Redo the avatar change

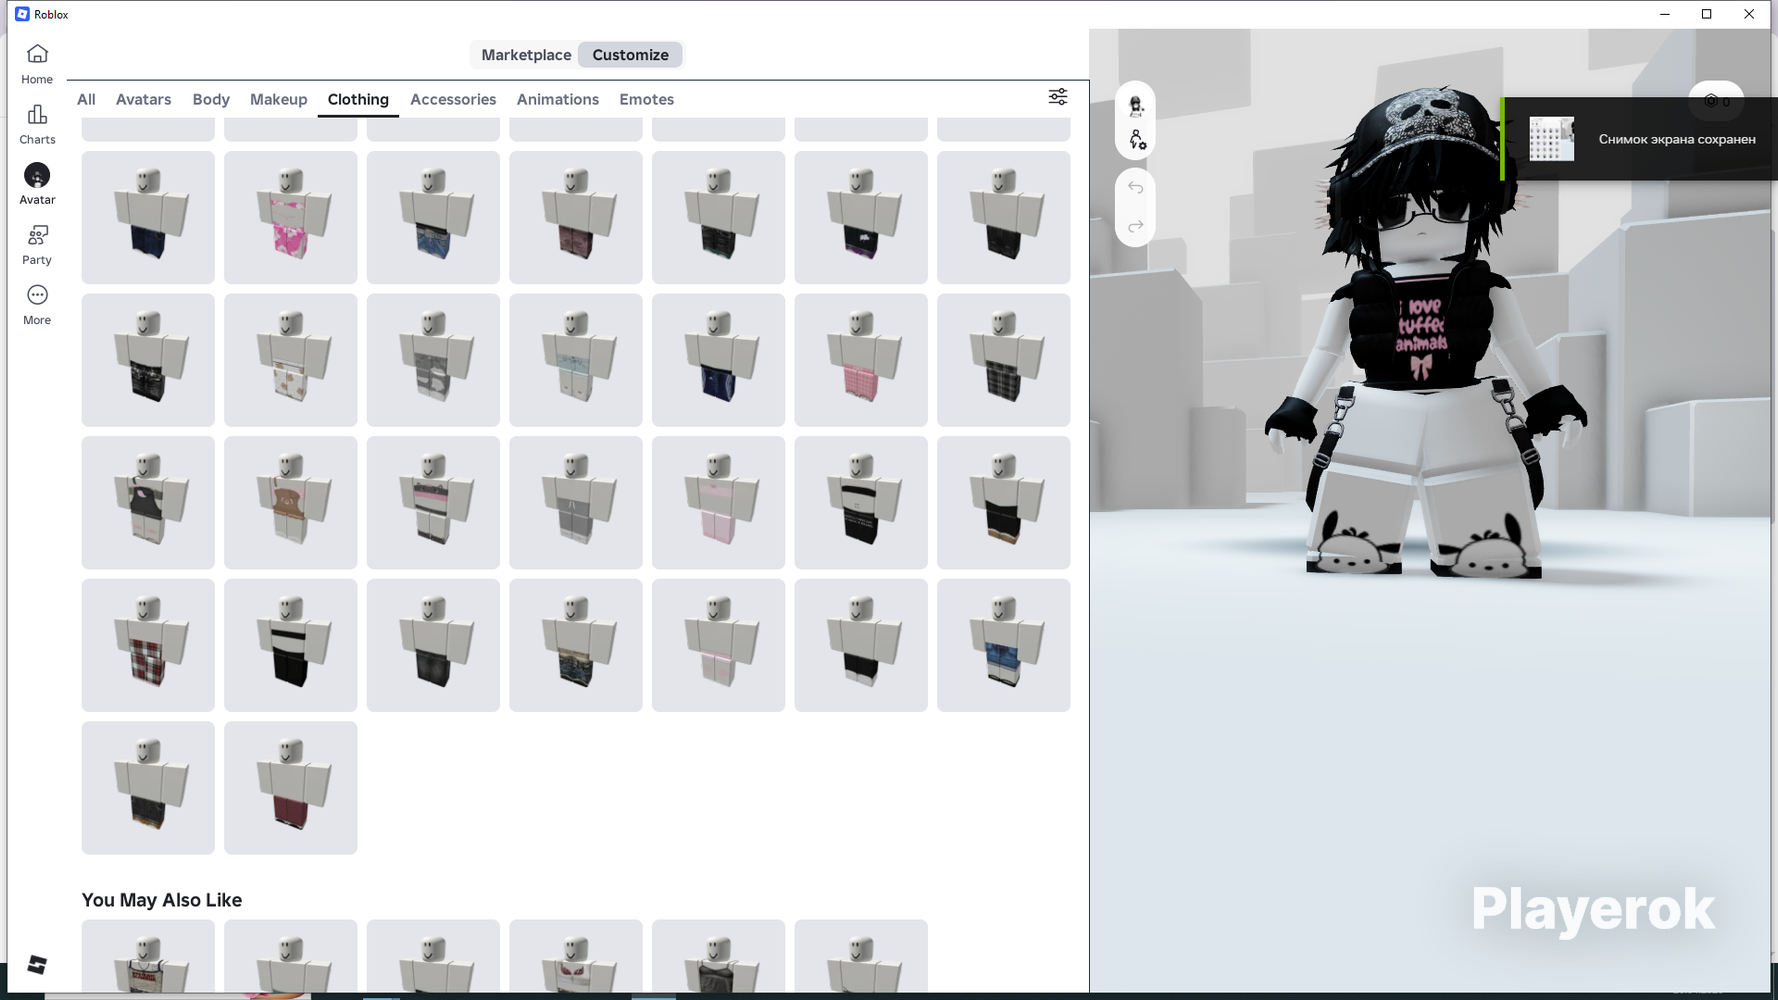pyautogui.click(x=1136, y=226)
